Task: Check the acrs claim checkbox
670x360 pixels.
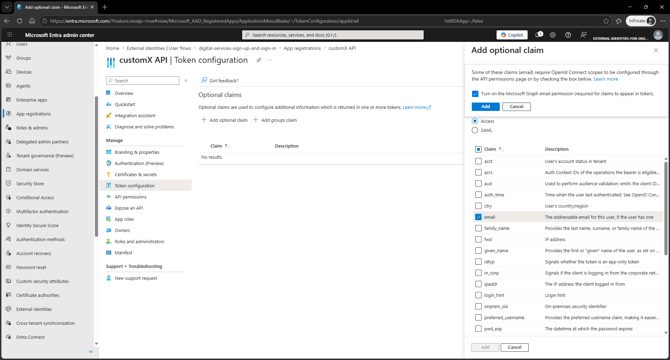Action: pos(479,173)
